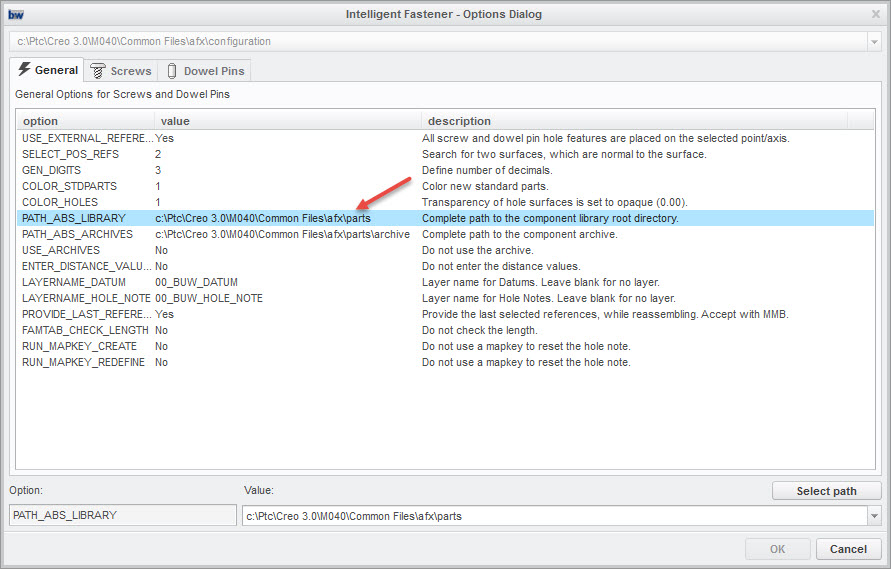Select the USE_ARCHIVES option row
This screenshot has height=569, width=891.
pos(446,250)
